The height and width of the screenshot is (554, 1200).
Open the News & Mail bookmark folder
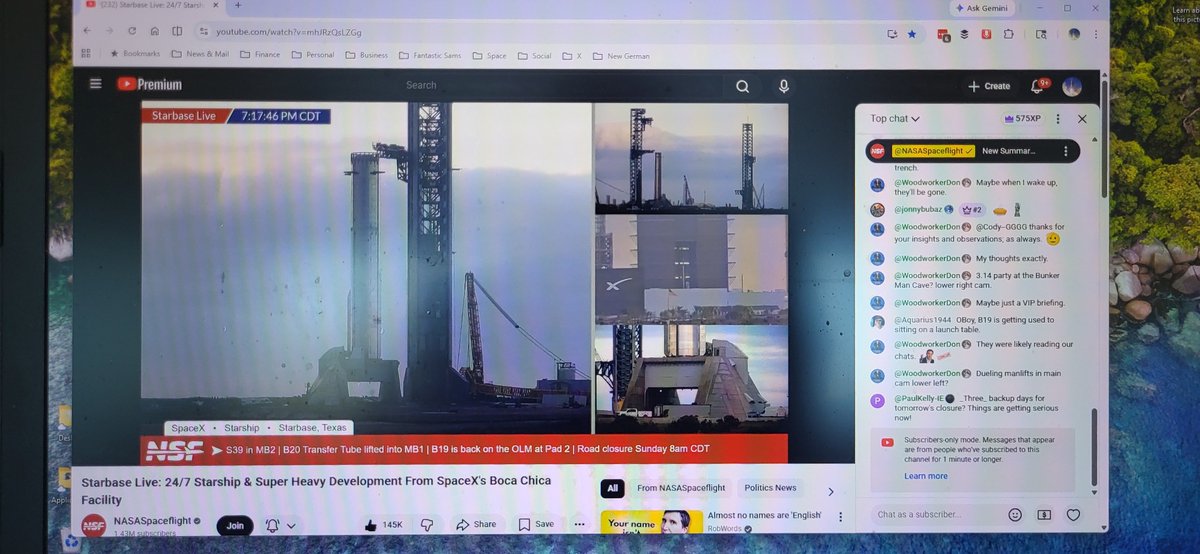tap(200, 55)
